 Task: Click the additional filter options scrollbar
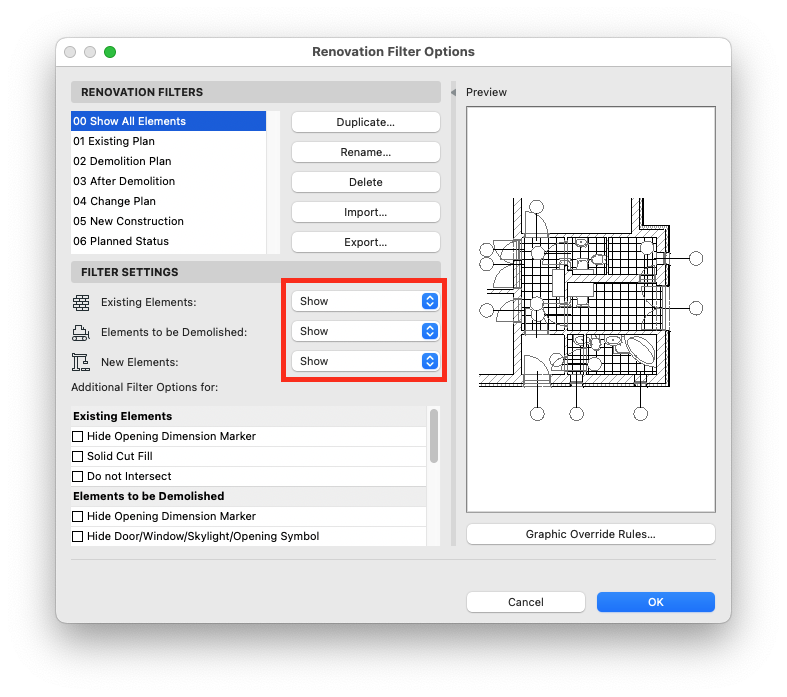pos(434,436)
